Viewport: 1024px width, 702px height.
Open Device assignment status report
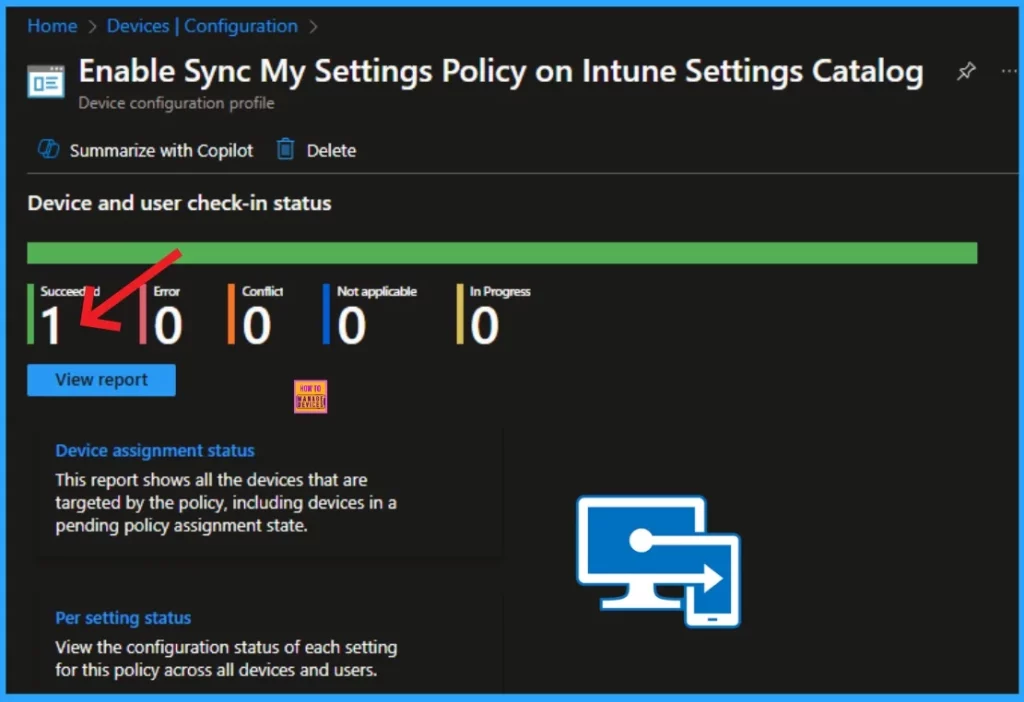pos(155,451)
